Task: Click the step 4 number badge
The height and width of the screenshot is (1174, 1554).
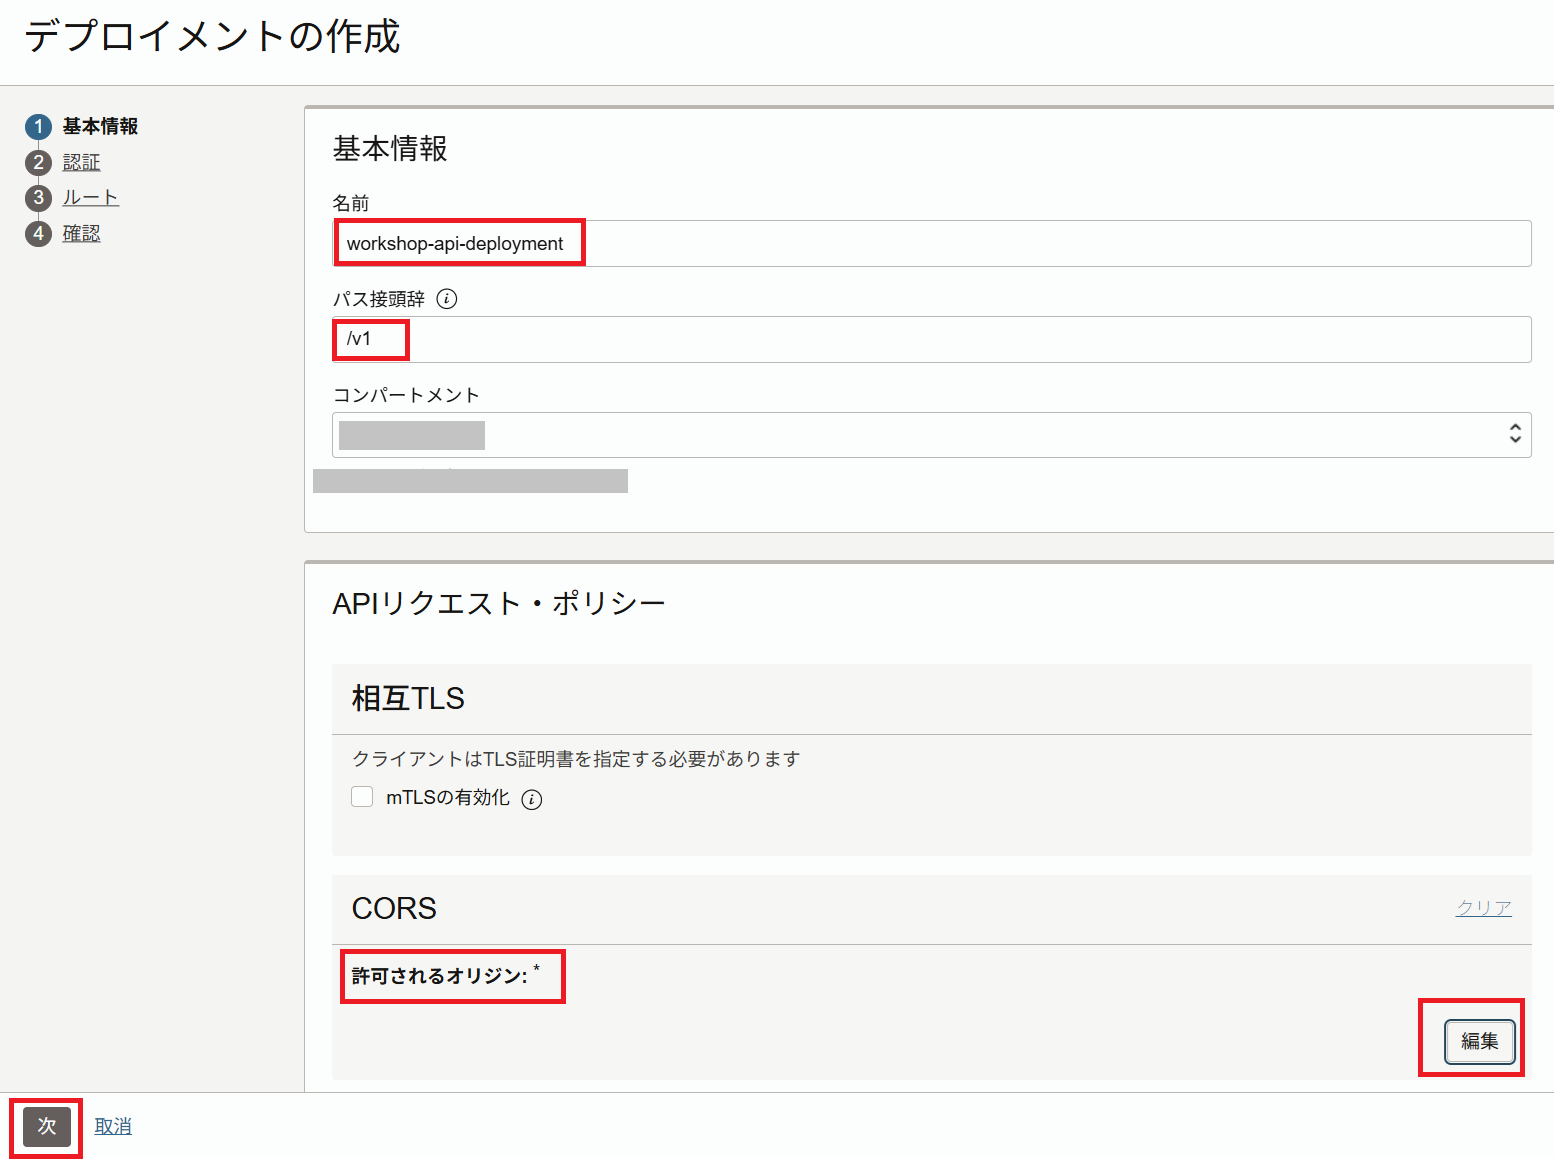Action: tap(38, 234)
